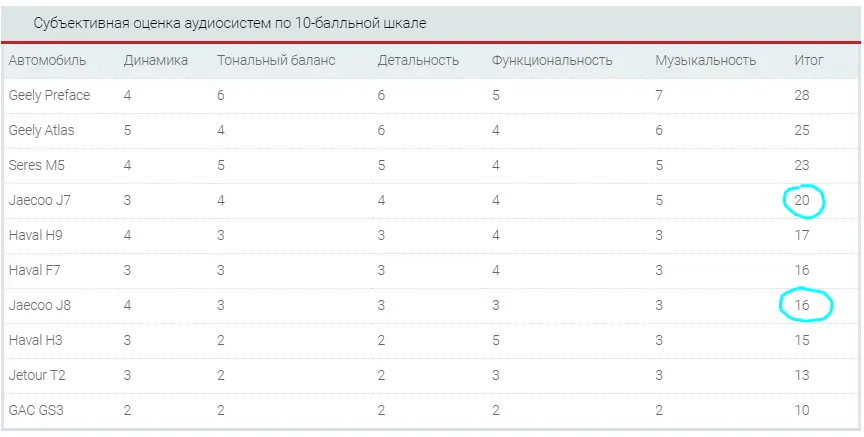Click the Jaecoo J8 row name
Viewport: 864px width, 437px height.
pyautogui.click(x=40, y=305)
